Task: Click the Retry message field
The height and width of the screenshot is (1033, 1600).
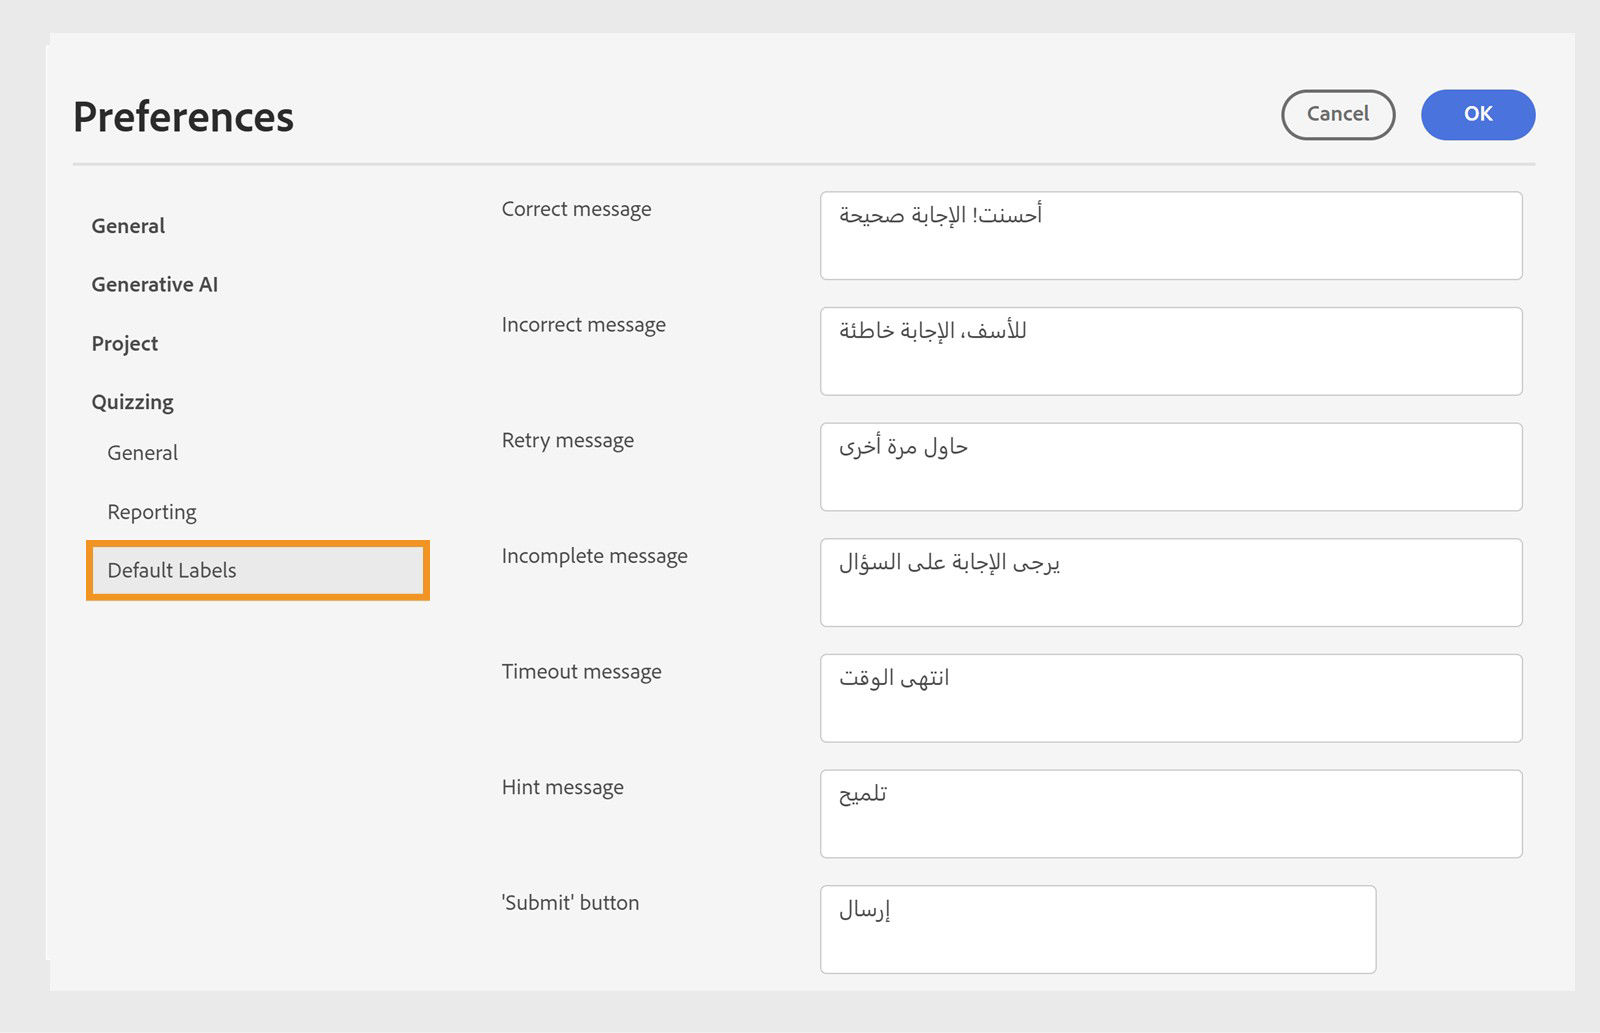Action: (x=1170, y=466)
